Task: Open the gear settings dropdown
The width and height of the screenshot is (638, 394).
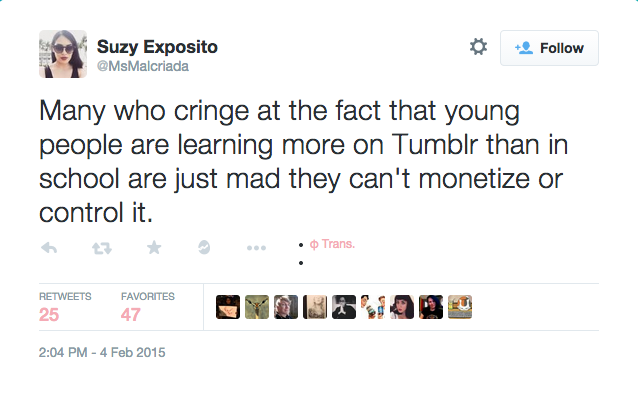Action: pos(478,47)
